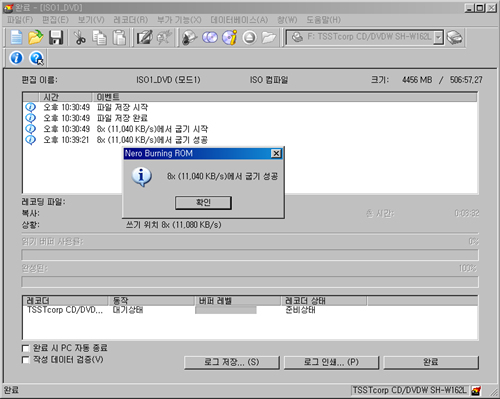Open the 파일(F) menu
Image resolution: width=500 pixels, height=399 pixels.
coord(20,20)
